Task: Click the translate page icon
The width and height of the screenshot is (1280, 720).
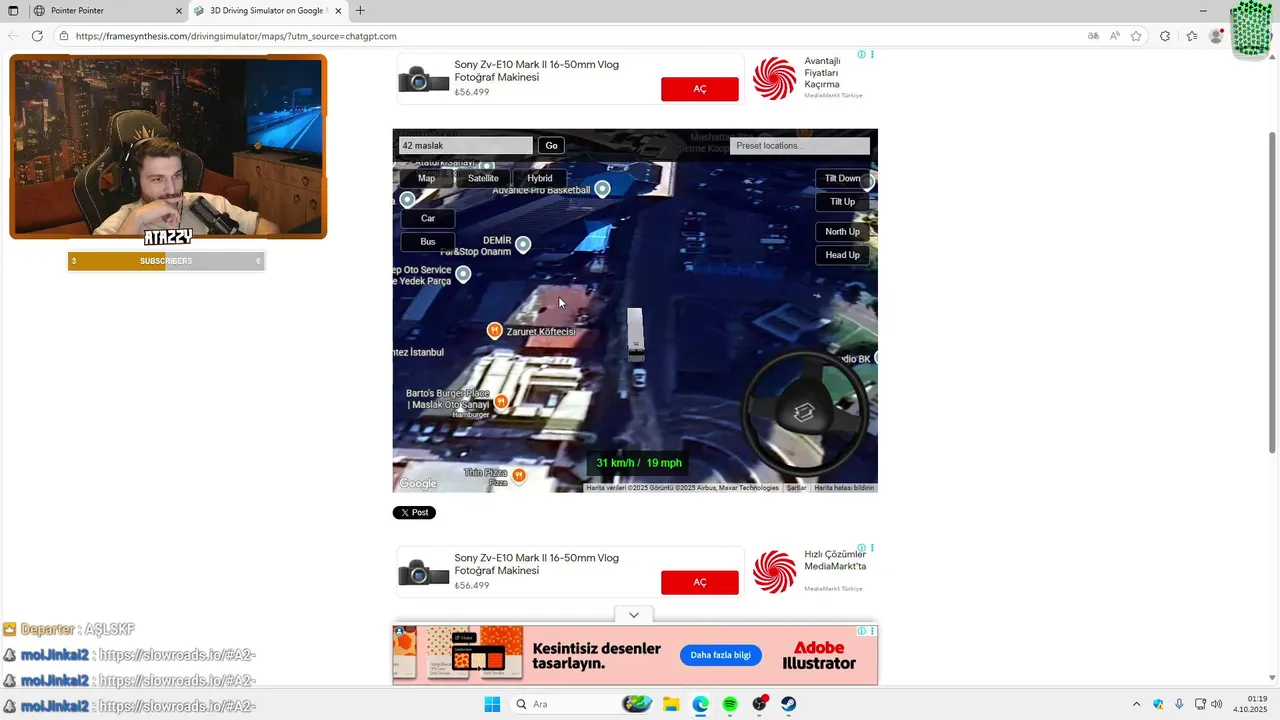Action: 1093,36
